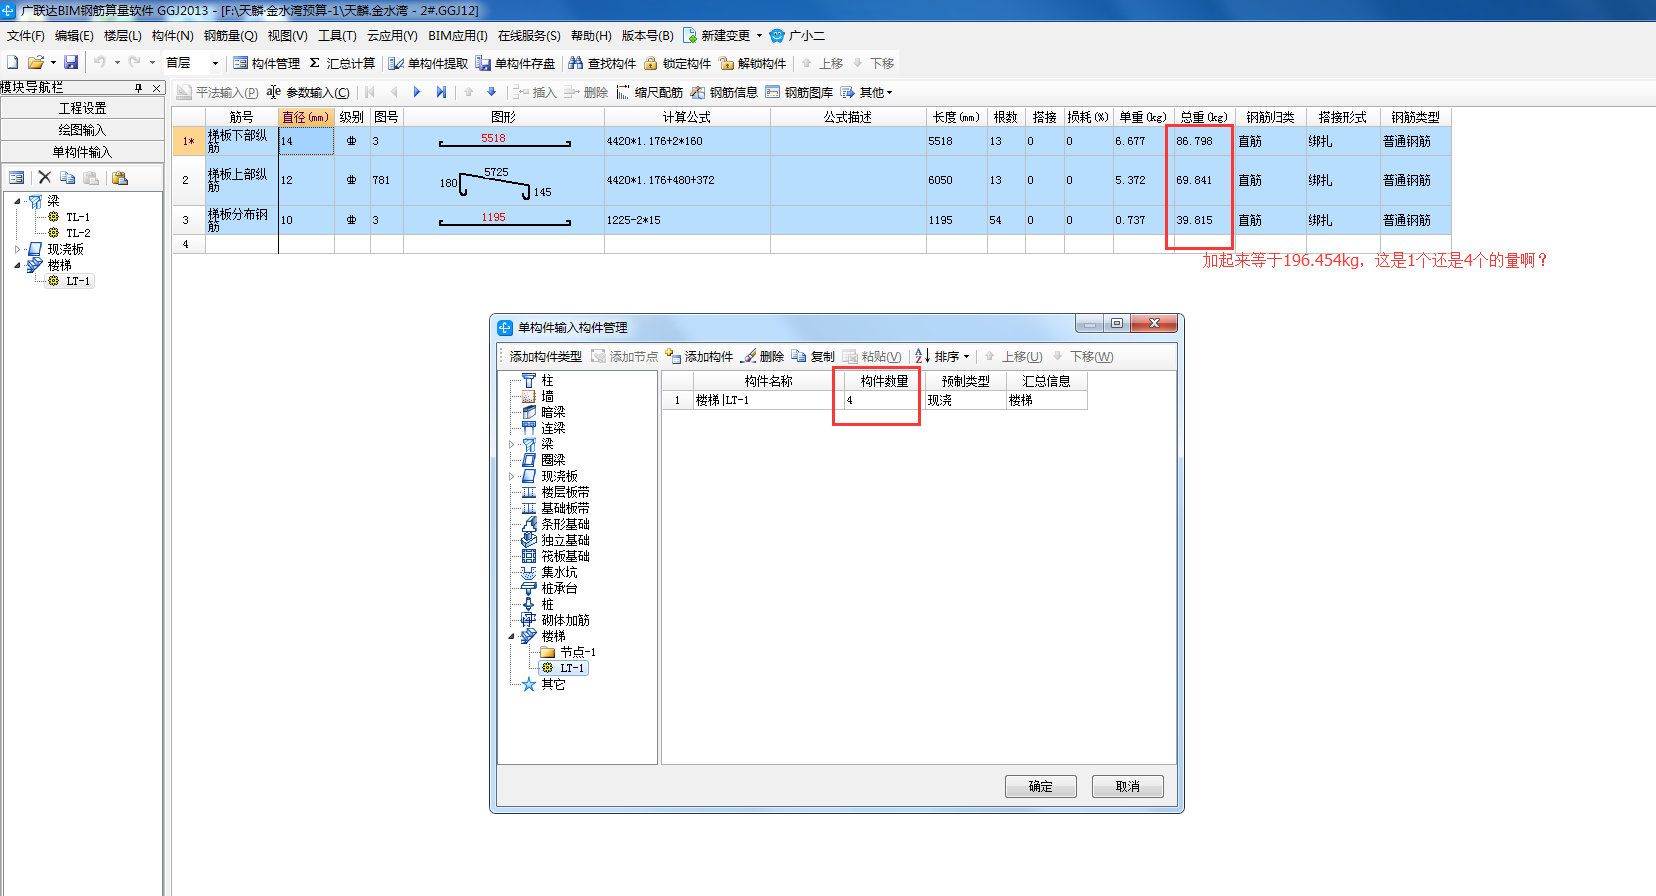Switch to 单构件输入 panel
This screenshot has width=1656, height=896.
(82, 152)
